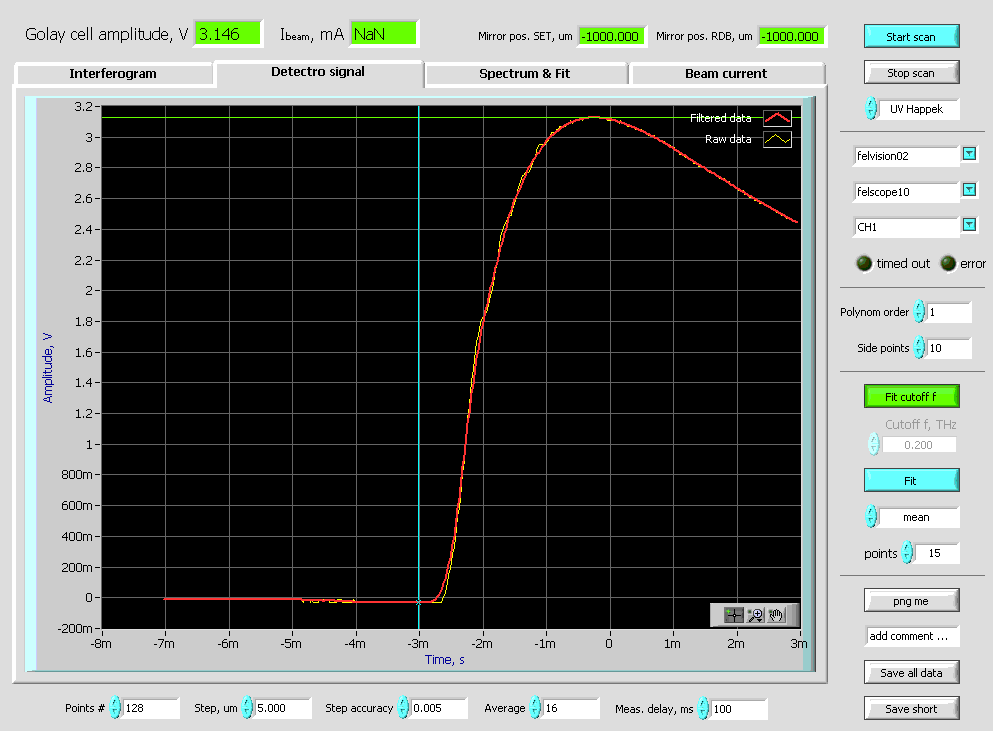Screen dimensions: 993x731
Task: Switch to the Interferogram tab
Action: click(x=113, y=73)
